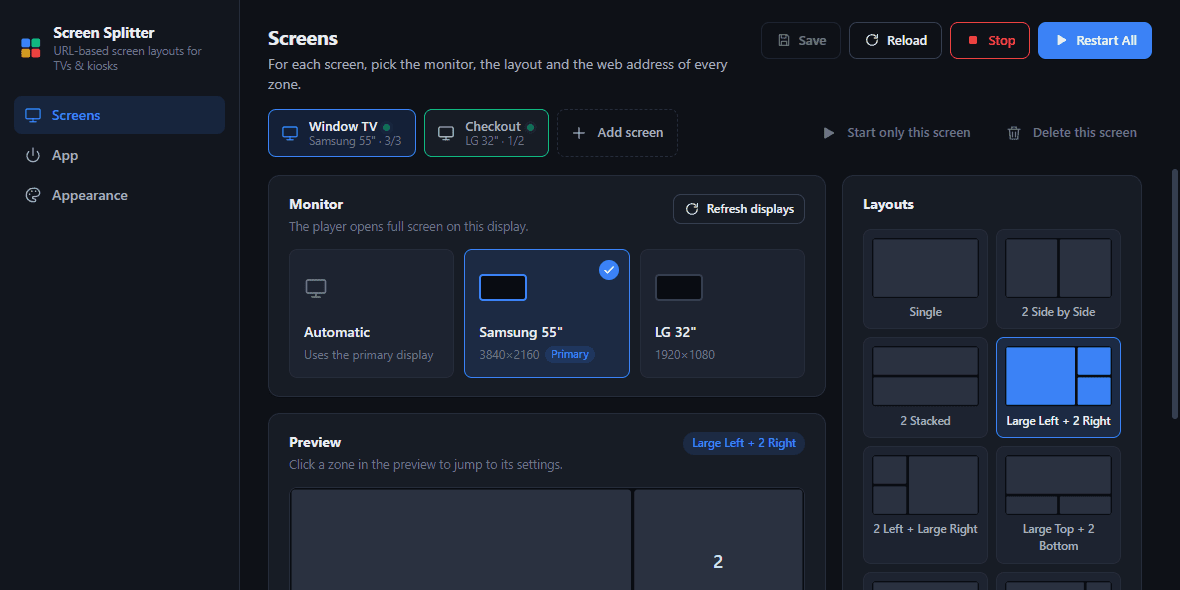Choose the 2 Side by Side layout
The width and height of the screenshot is (1180, 590).
coord(1058,279)
